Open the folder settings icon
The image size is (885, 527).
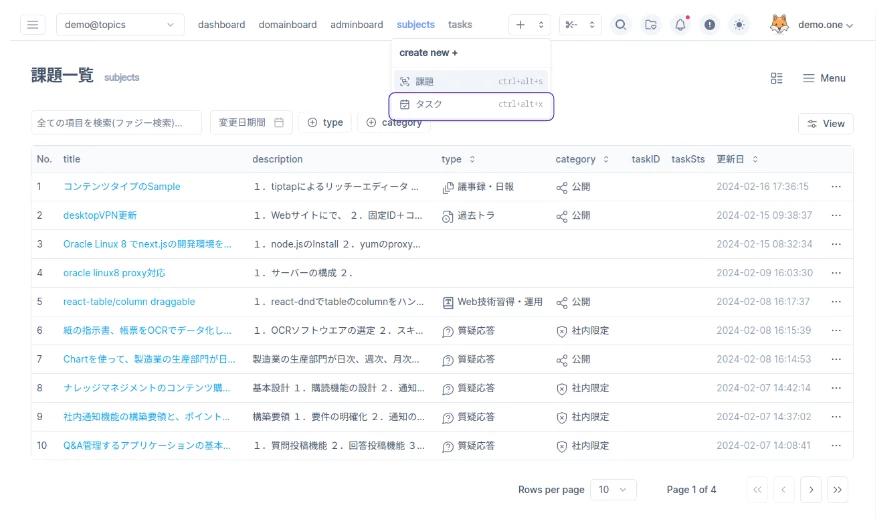click(x=650, y=25)
